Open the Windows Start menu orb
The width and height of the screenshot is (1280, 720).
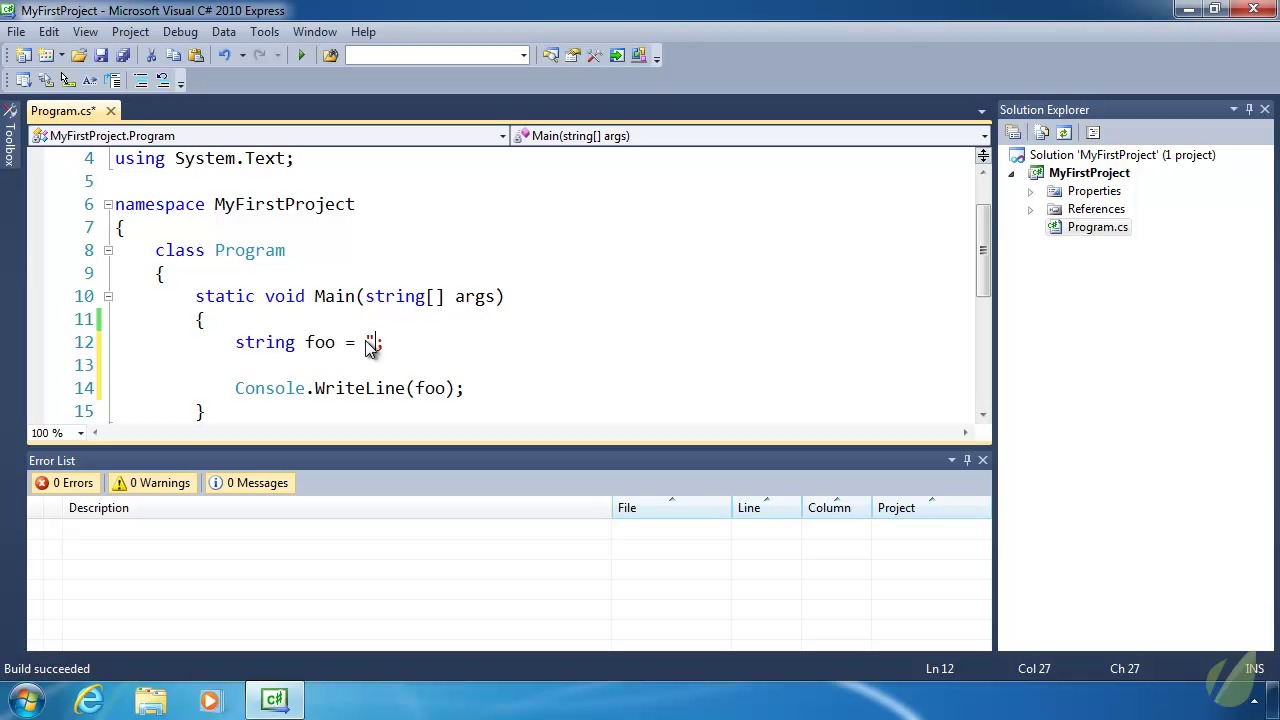point(27,699)
